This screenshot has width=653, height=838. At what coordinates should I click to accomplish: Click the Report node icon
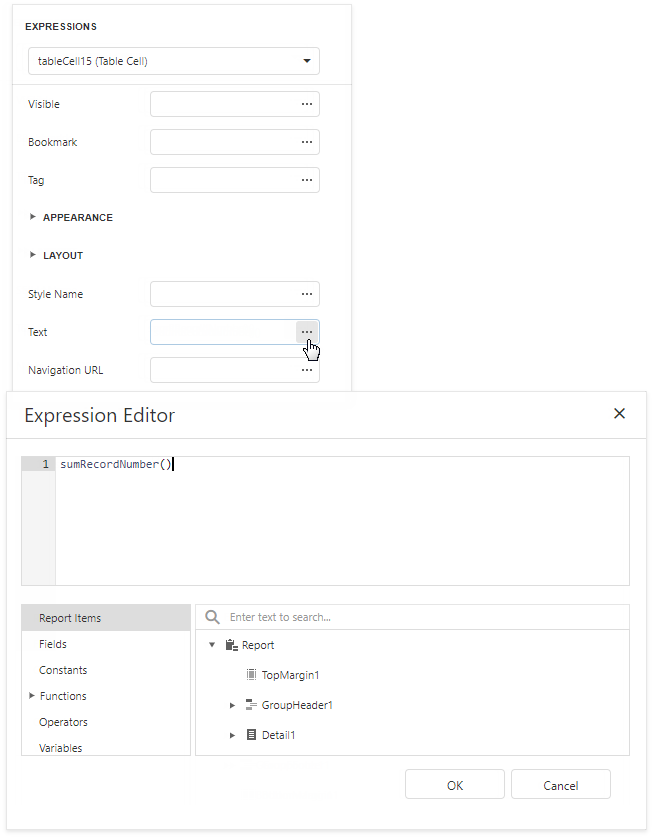click(230, 645)
